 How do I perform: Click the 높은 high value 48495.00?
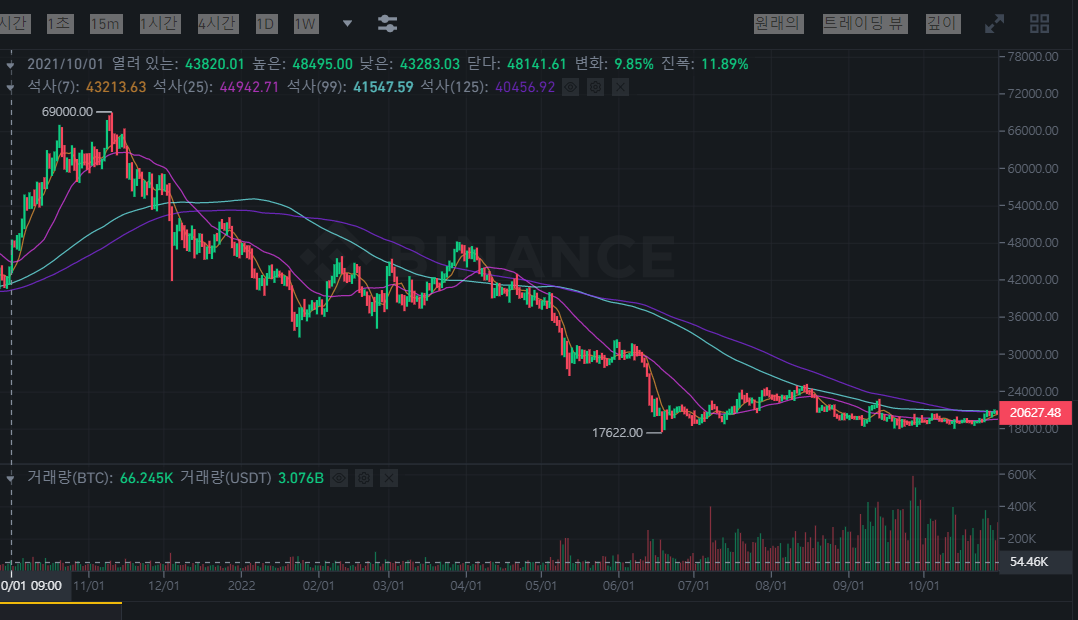[x=322, y=64]
